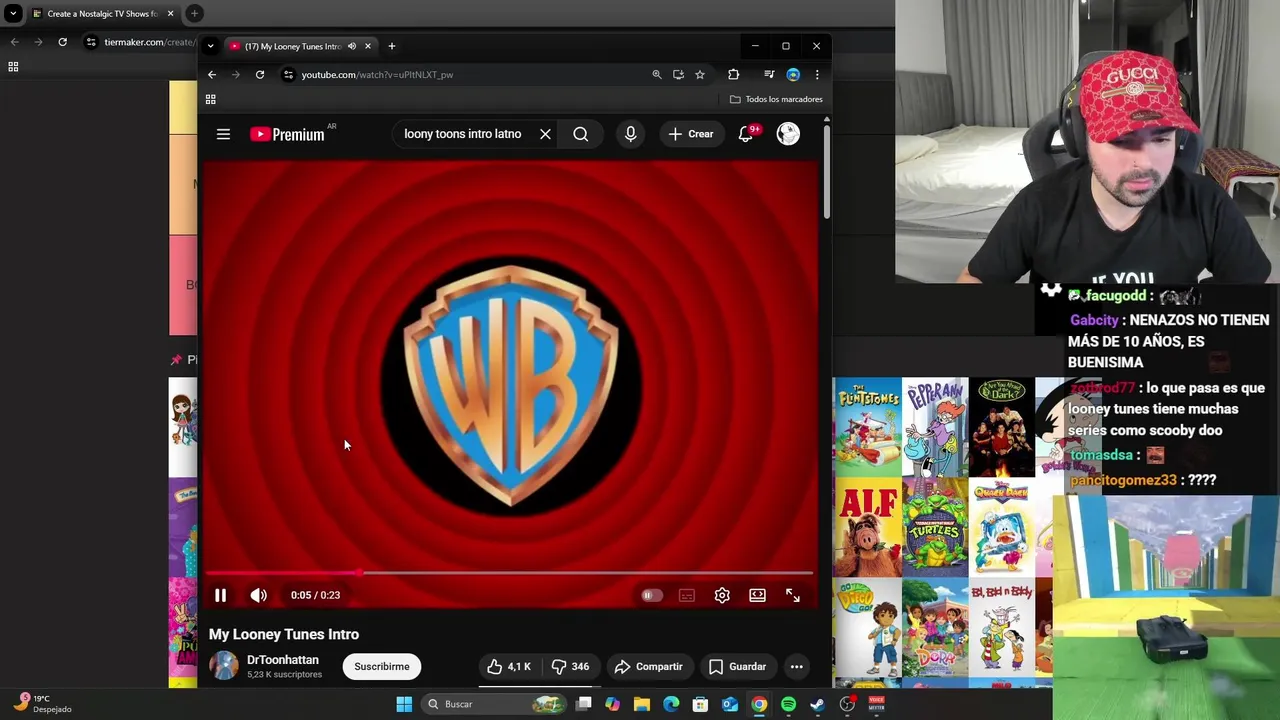1280x720 pixels.
Task: Like the video showing 4,1 K
Action: pyautogui.click(x=509, y=666)
